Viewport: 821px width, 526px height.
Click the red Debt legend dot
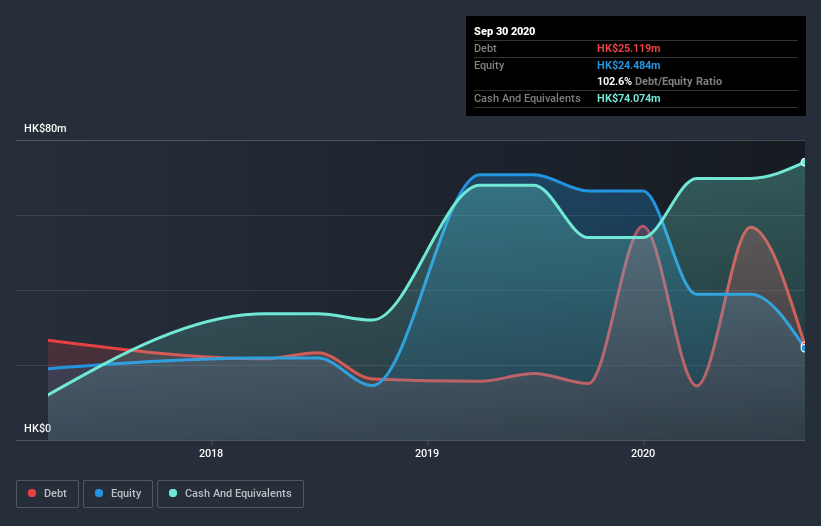tap(32, 493)
